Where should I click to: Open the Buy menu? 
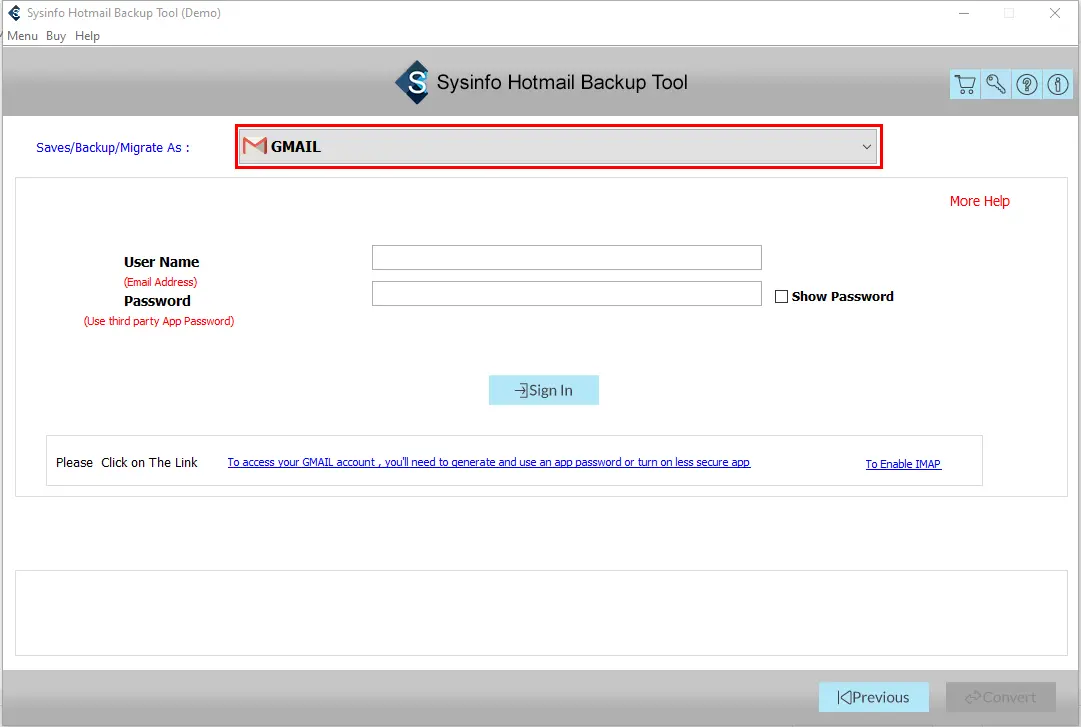click(x=56, y=36)
